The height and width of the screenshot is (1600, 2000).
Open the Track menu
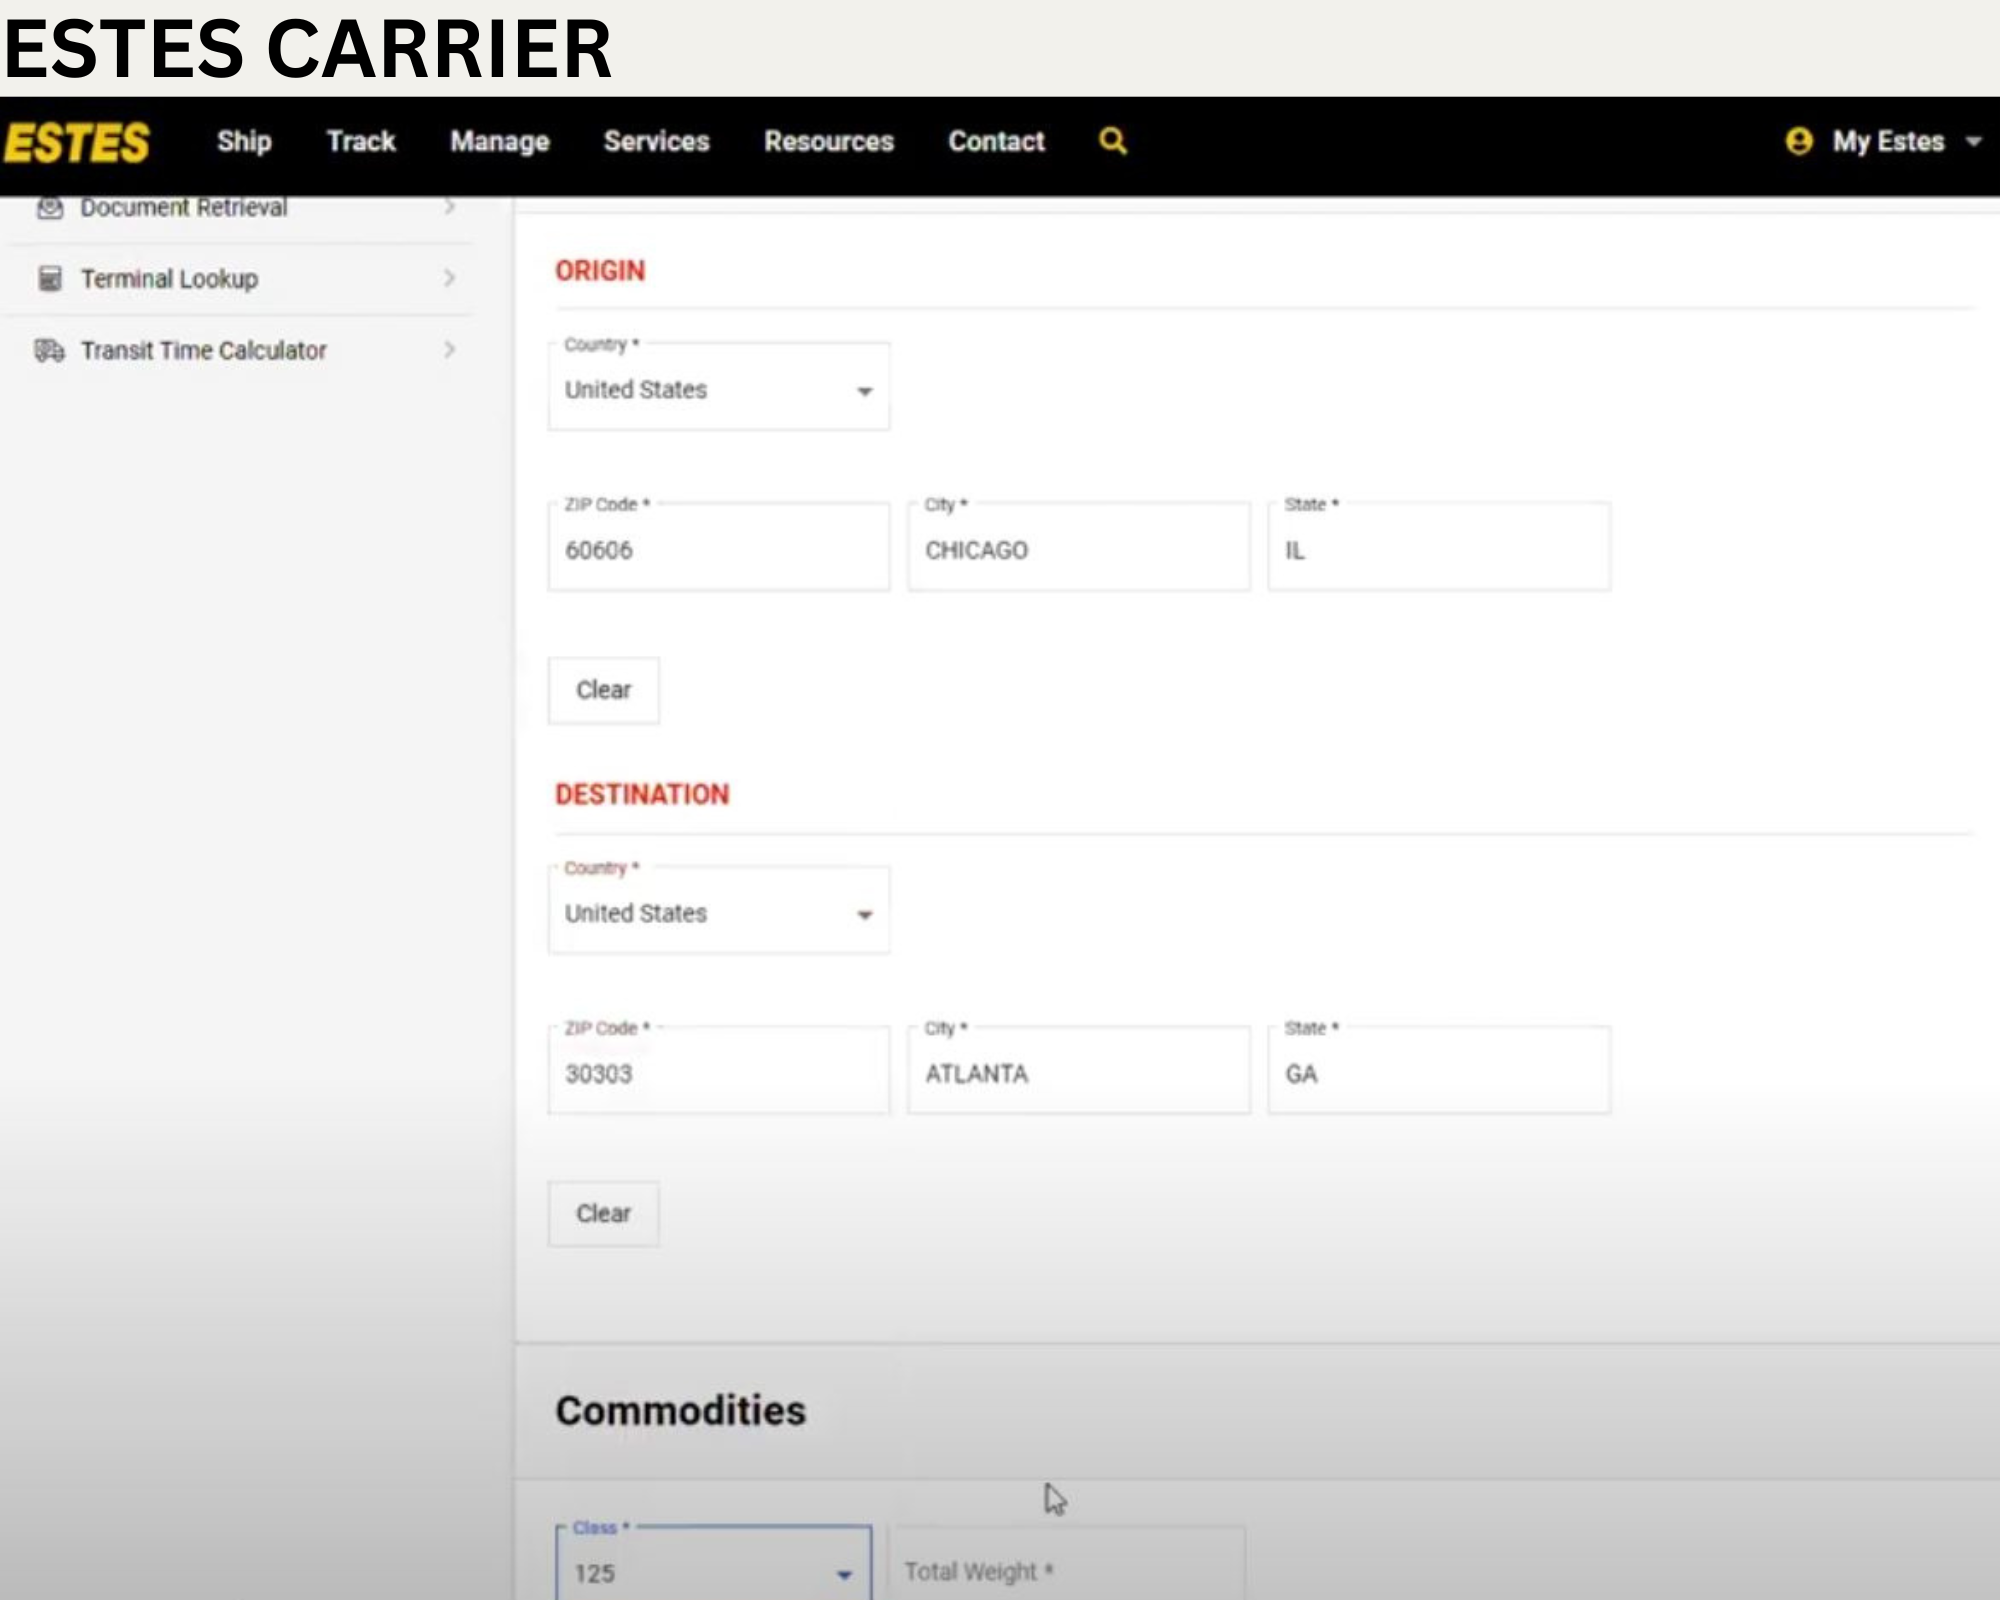point(361,141)
